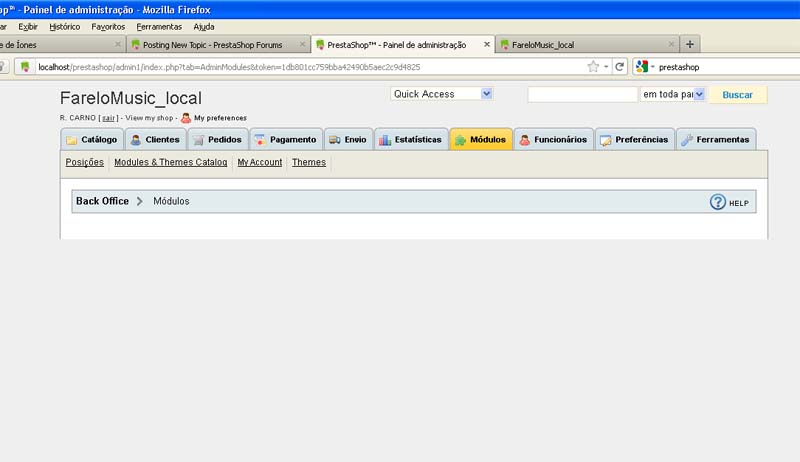This screenshot has width=800, height=462.
Task: Click the View my shop link
Action: tap(149, 118)
